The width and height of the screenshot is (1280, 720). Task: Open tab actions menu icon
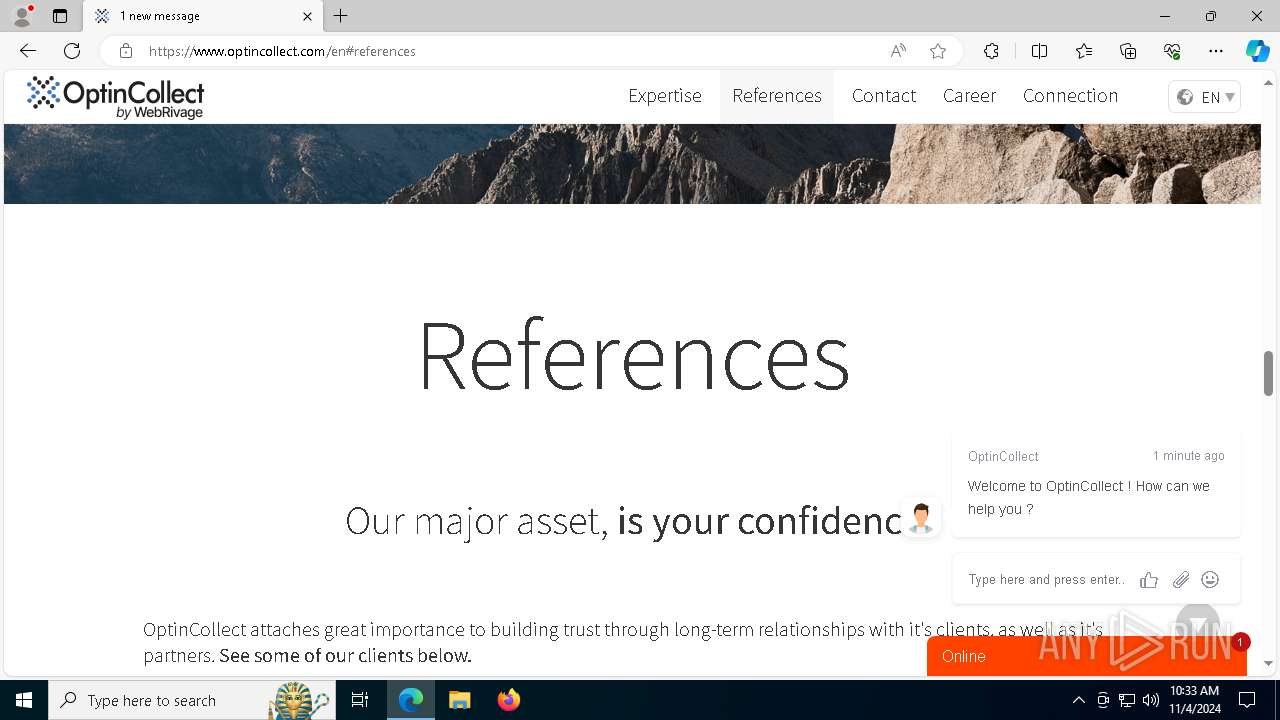click(60, 16)
